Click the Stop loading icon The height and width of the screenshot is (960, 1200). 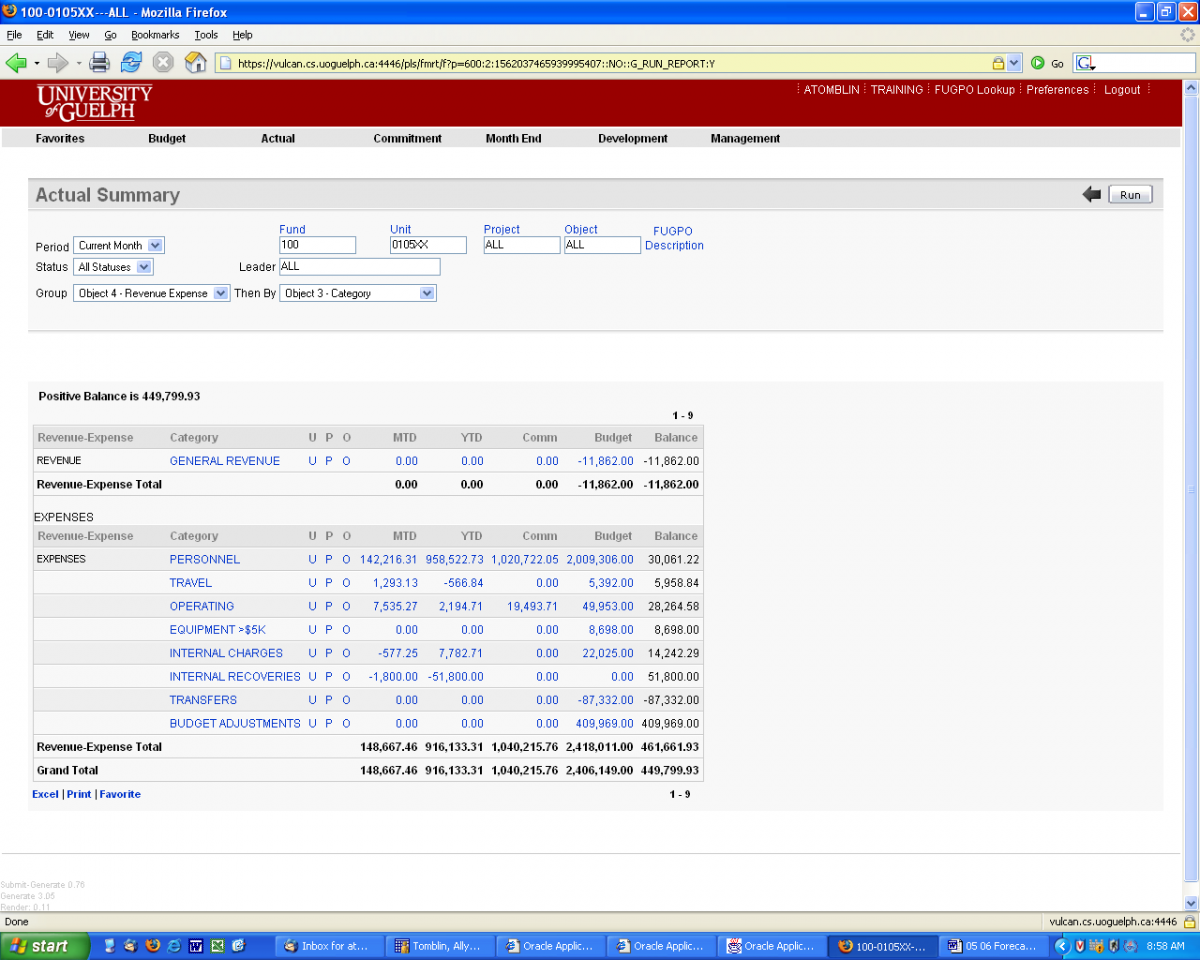(163, 63)
